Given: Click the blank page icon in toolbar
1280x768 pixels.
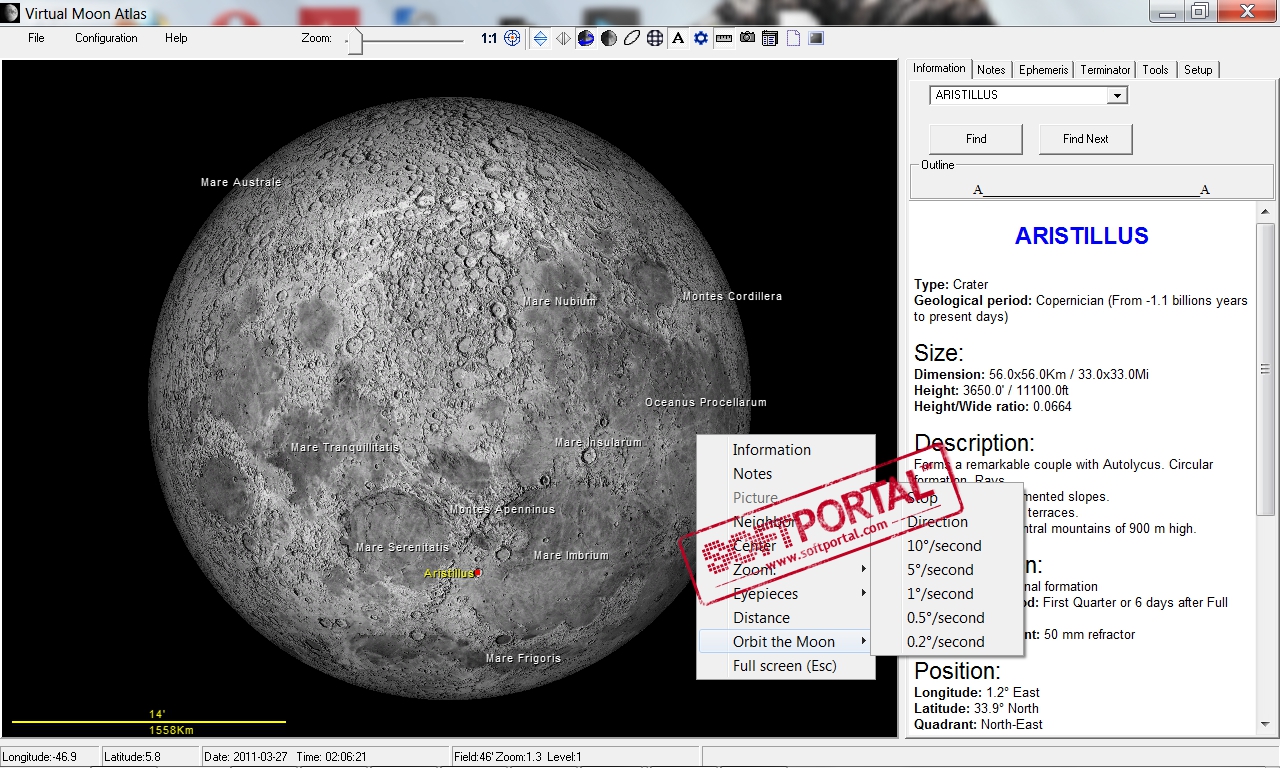Looking at the screenshot, I should 793,38.
